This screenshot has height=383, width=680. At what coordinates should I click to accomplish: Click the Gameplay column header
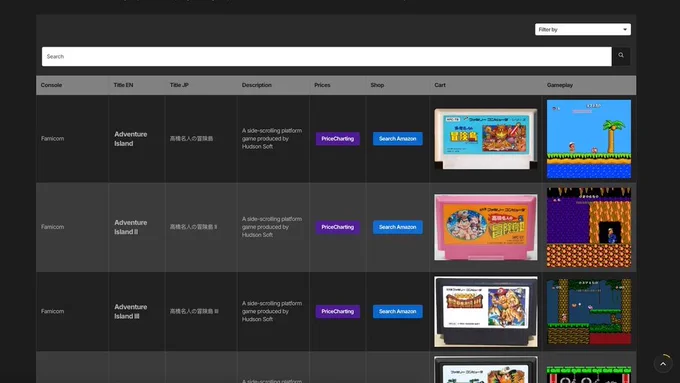[560, 85]
